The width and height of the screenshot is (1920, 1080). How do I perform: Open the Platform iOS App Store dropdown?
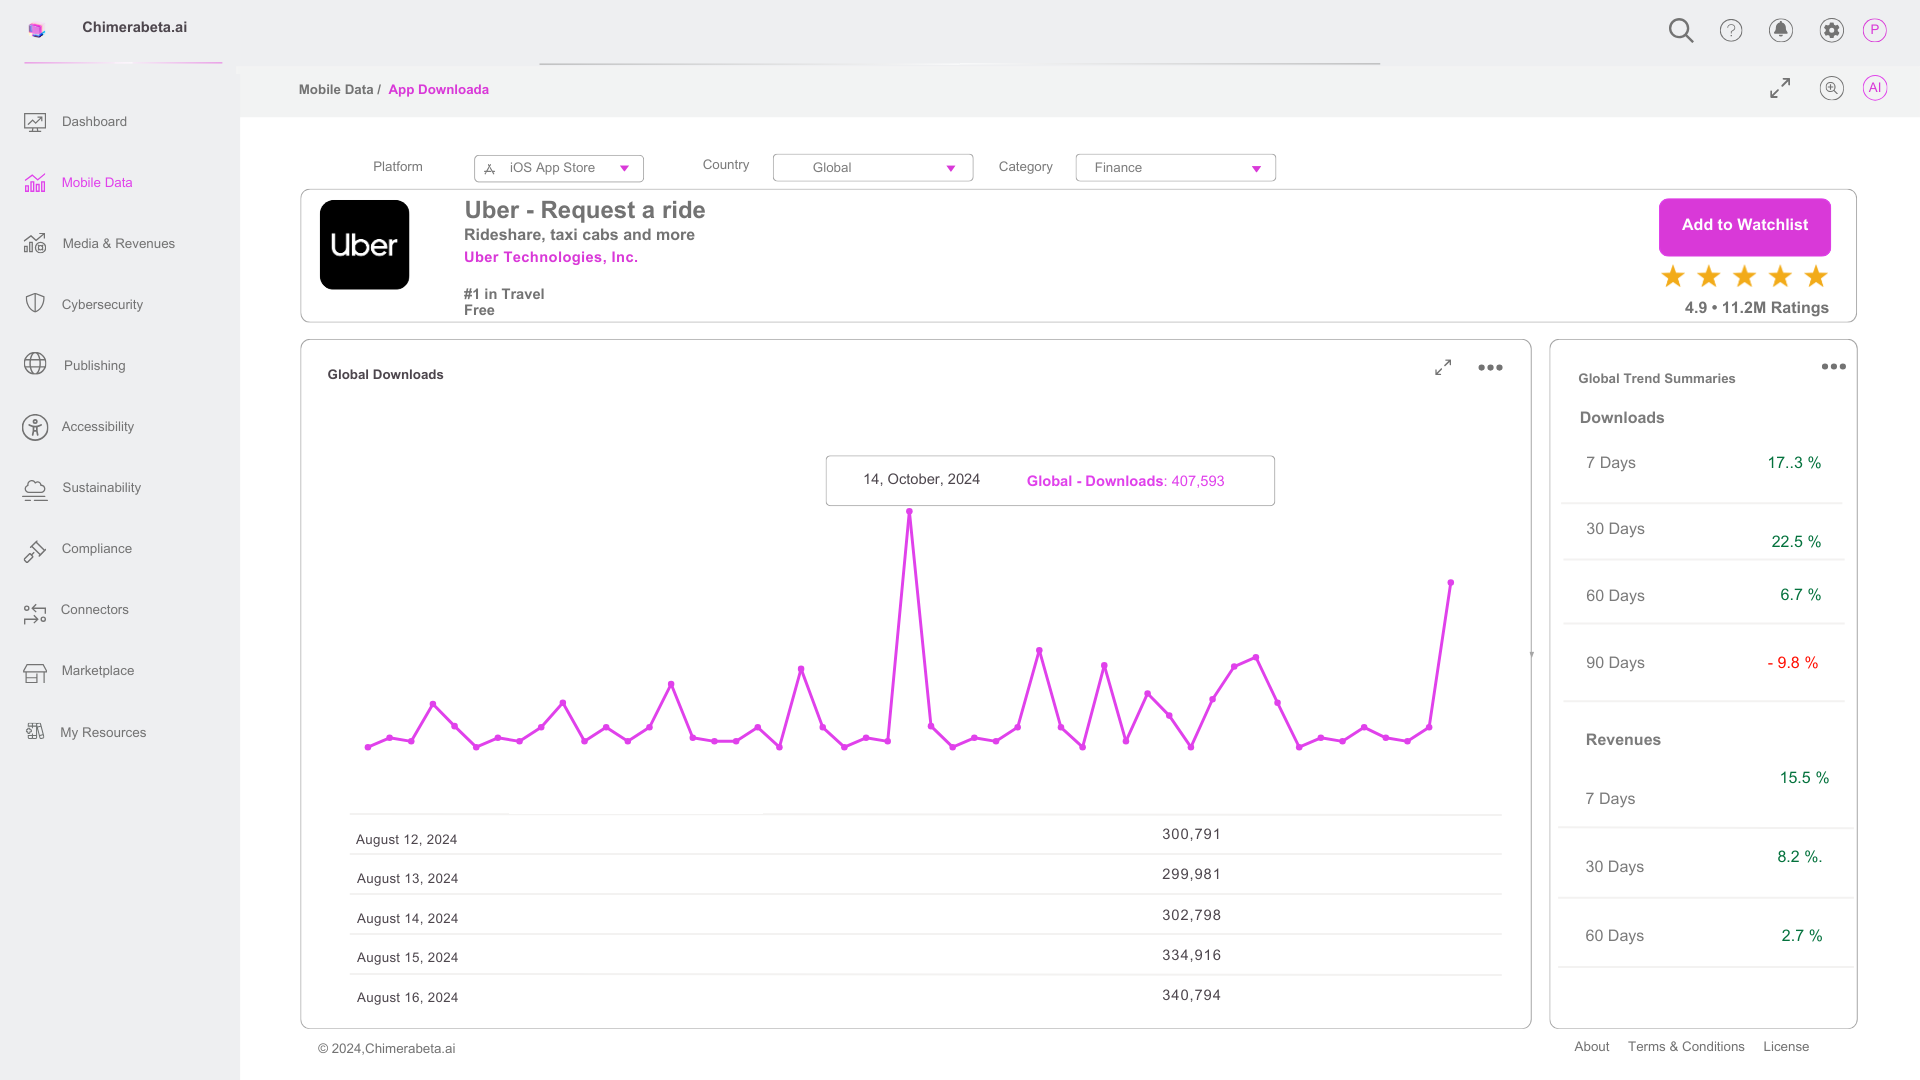click(559, 168)
